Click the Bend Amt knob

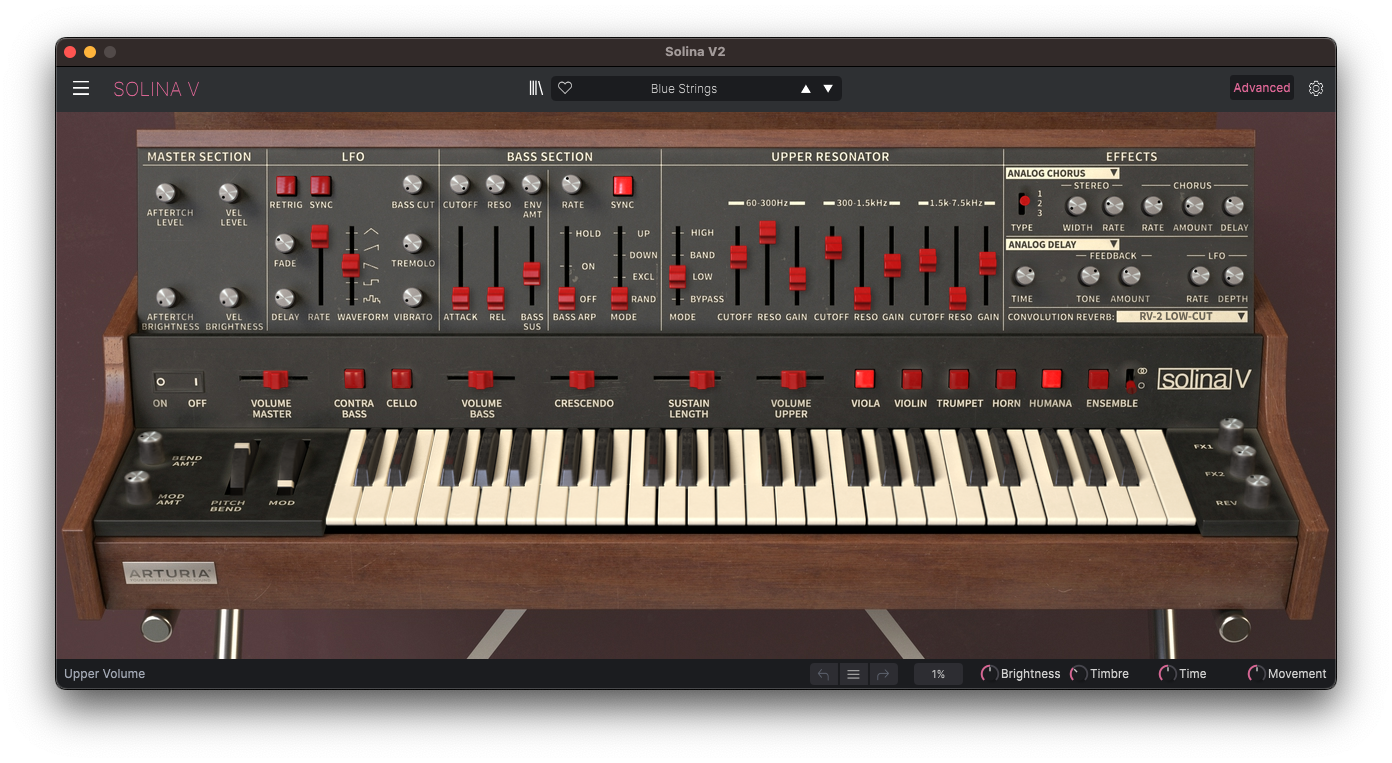pyautogui.click(x=151, y=449)
